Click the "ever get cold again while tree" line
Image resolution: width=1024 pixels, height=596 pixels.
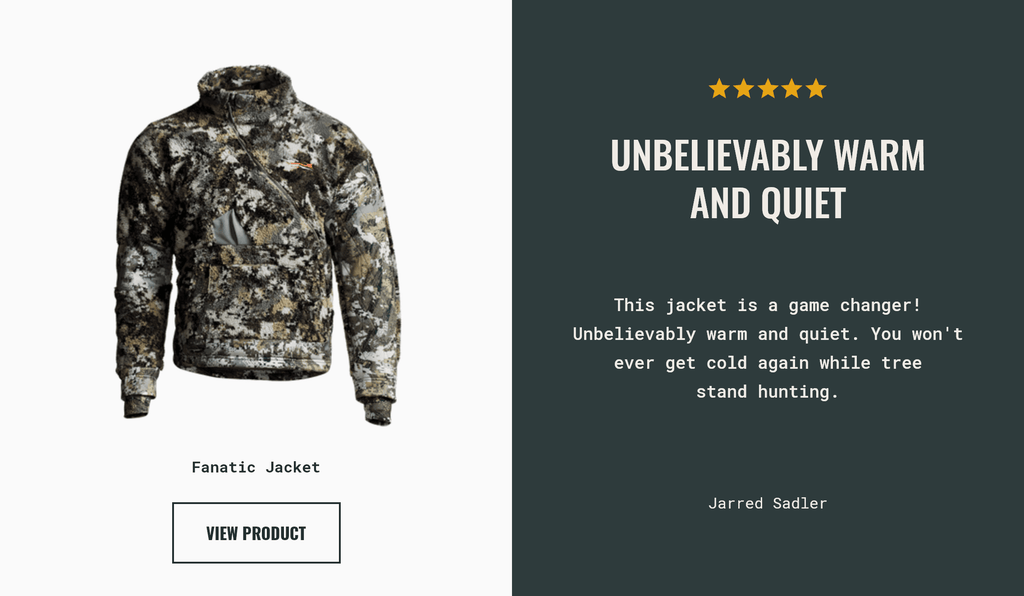pyautogui.click(x=767, y=363)
